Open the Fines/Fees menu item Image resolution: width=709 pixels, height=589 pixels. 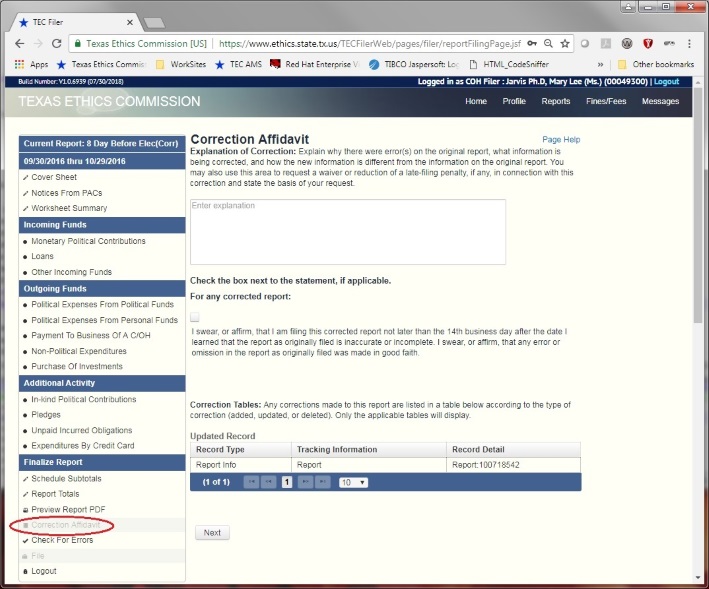tap(605, 101)
